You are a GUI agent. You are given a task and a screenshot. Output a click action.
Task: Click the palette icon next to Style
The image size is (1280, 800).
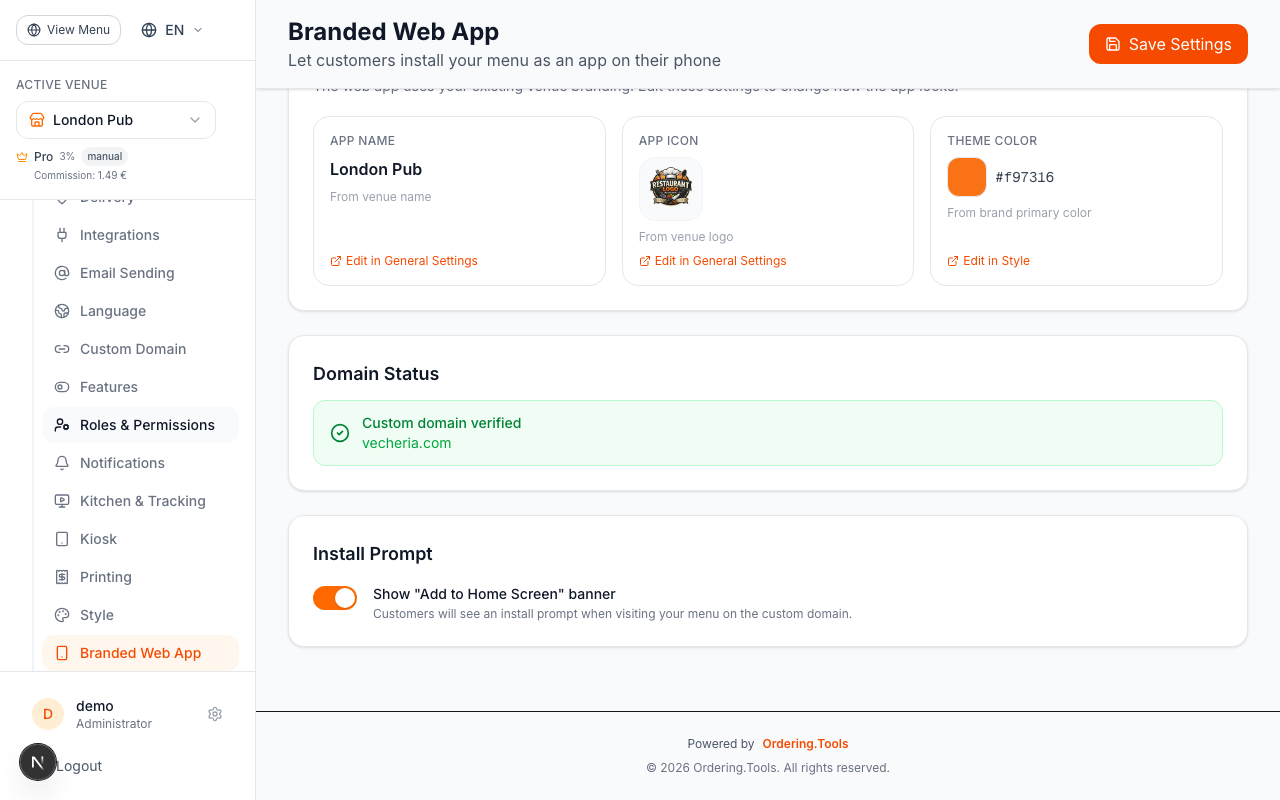(x=62, y=615)
